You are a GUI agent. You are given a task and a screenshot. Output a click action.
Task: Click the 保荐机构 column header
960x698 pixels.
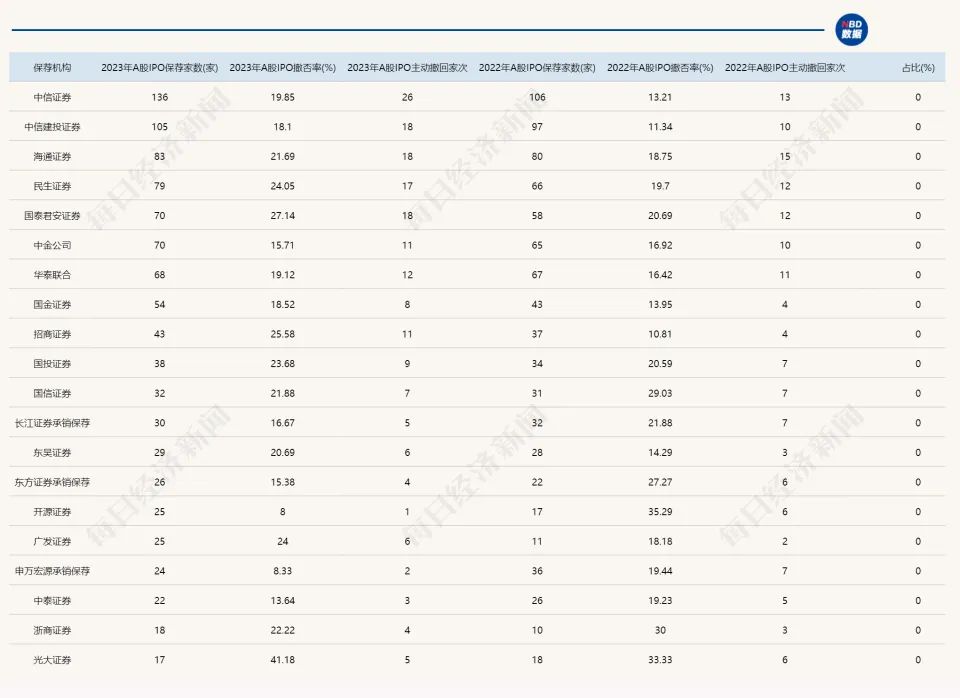(52, 68)
